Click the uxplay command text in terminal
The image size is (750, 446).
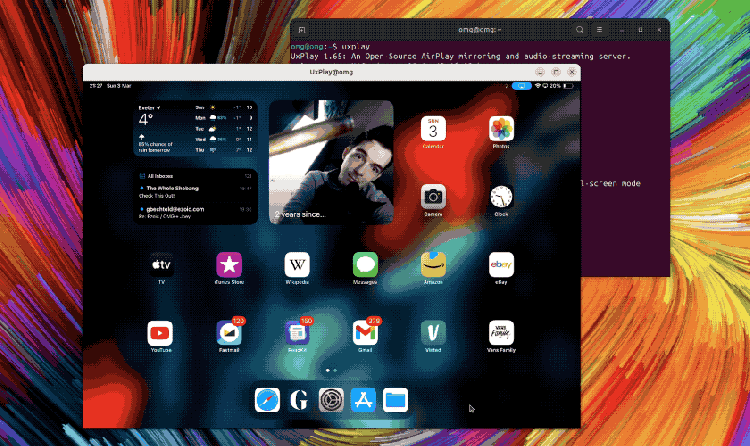[356, 46]
